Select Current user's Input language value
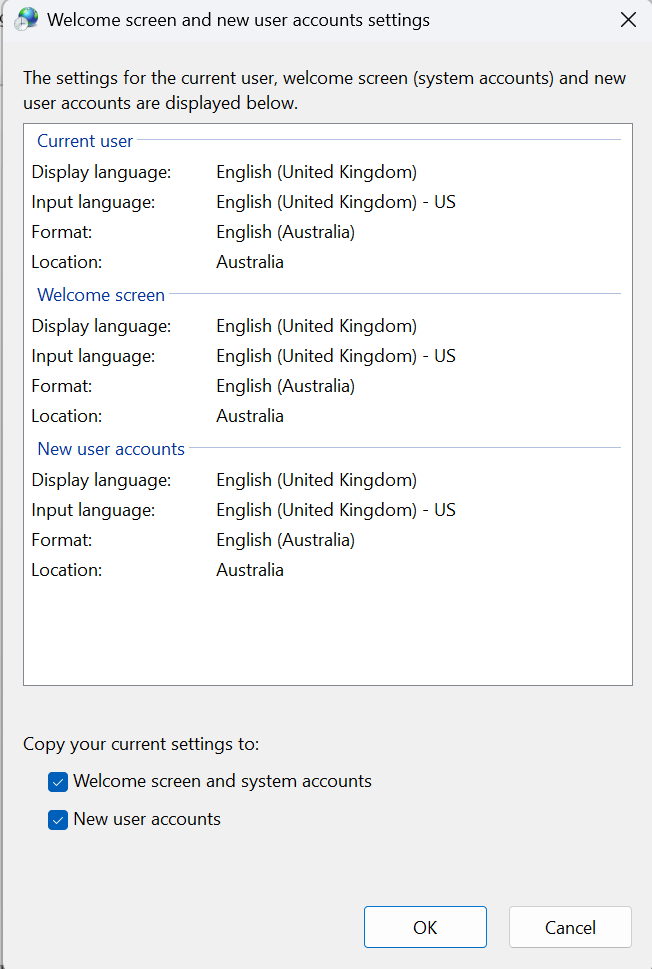The width and height of the screenshot is (652, 969). (335, 202)
